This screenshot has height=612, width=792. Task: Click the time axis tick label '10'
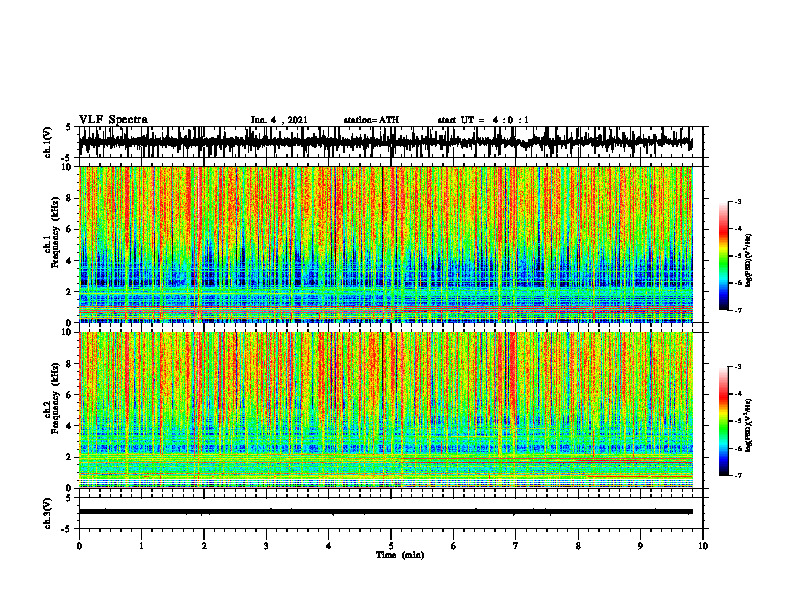(x=703, y=546)
